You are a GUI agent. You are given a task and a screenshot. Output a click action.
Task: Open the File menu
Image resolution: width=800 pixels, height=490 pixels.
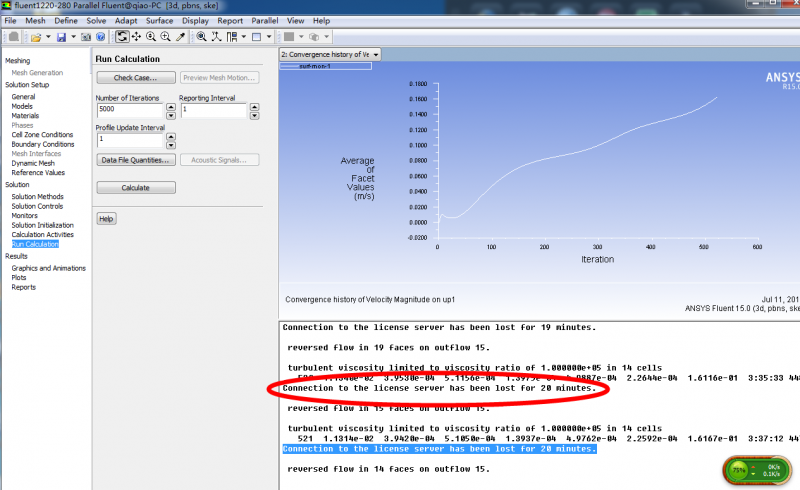coord(10,21)
